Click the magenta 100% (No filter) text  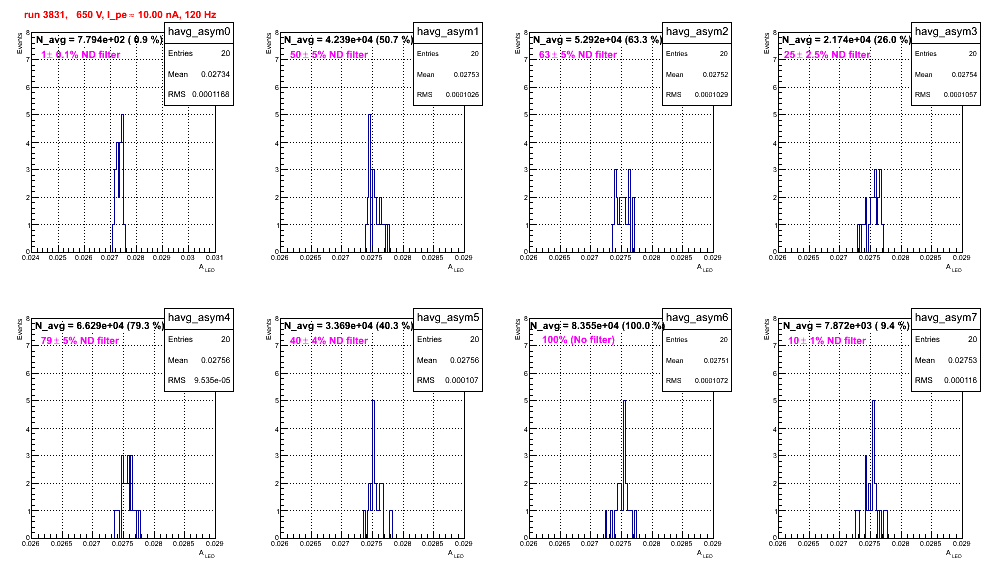tap(578, 340)
